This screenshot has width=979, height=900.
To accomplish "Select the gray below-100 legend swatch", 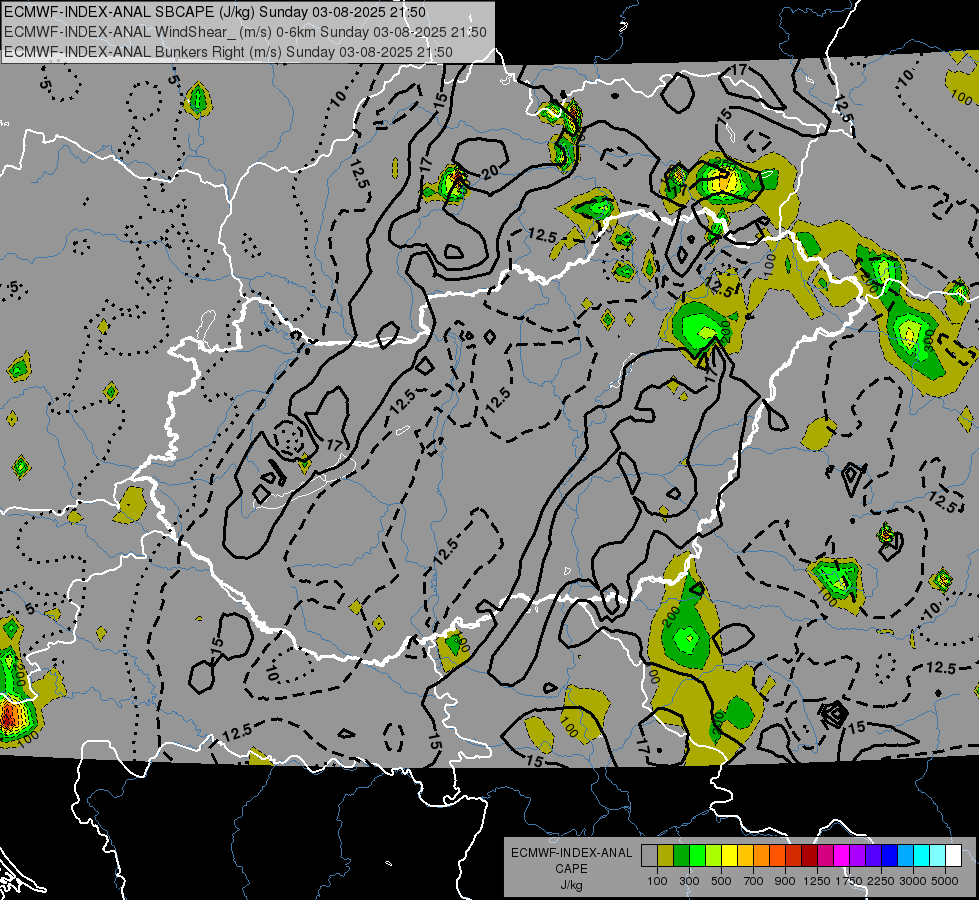I will [649, 856].
